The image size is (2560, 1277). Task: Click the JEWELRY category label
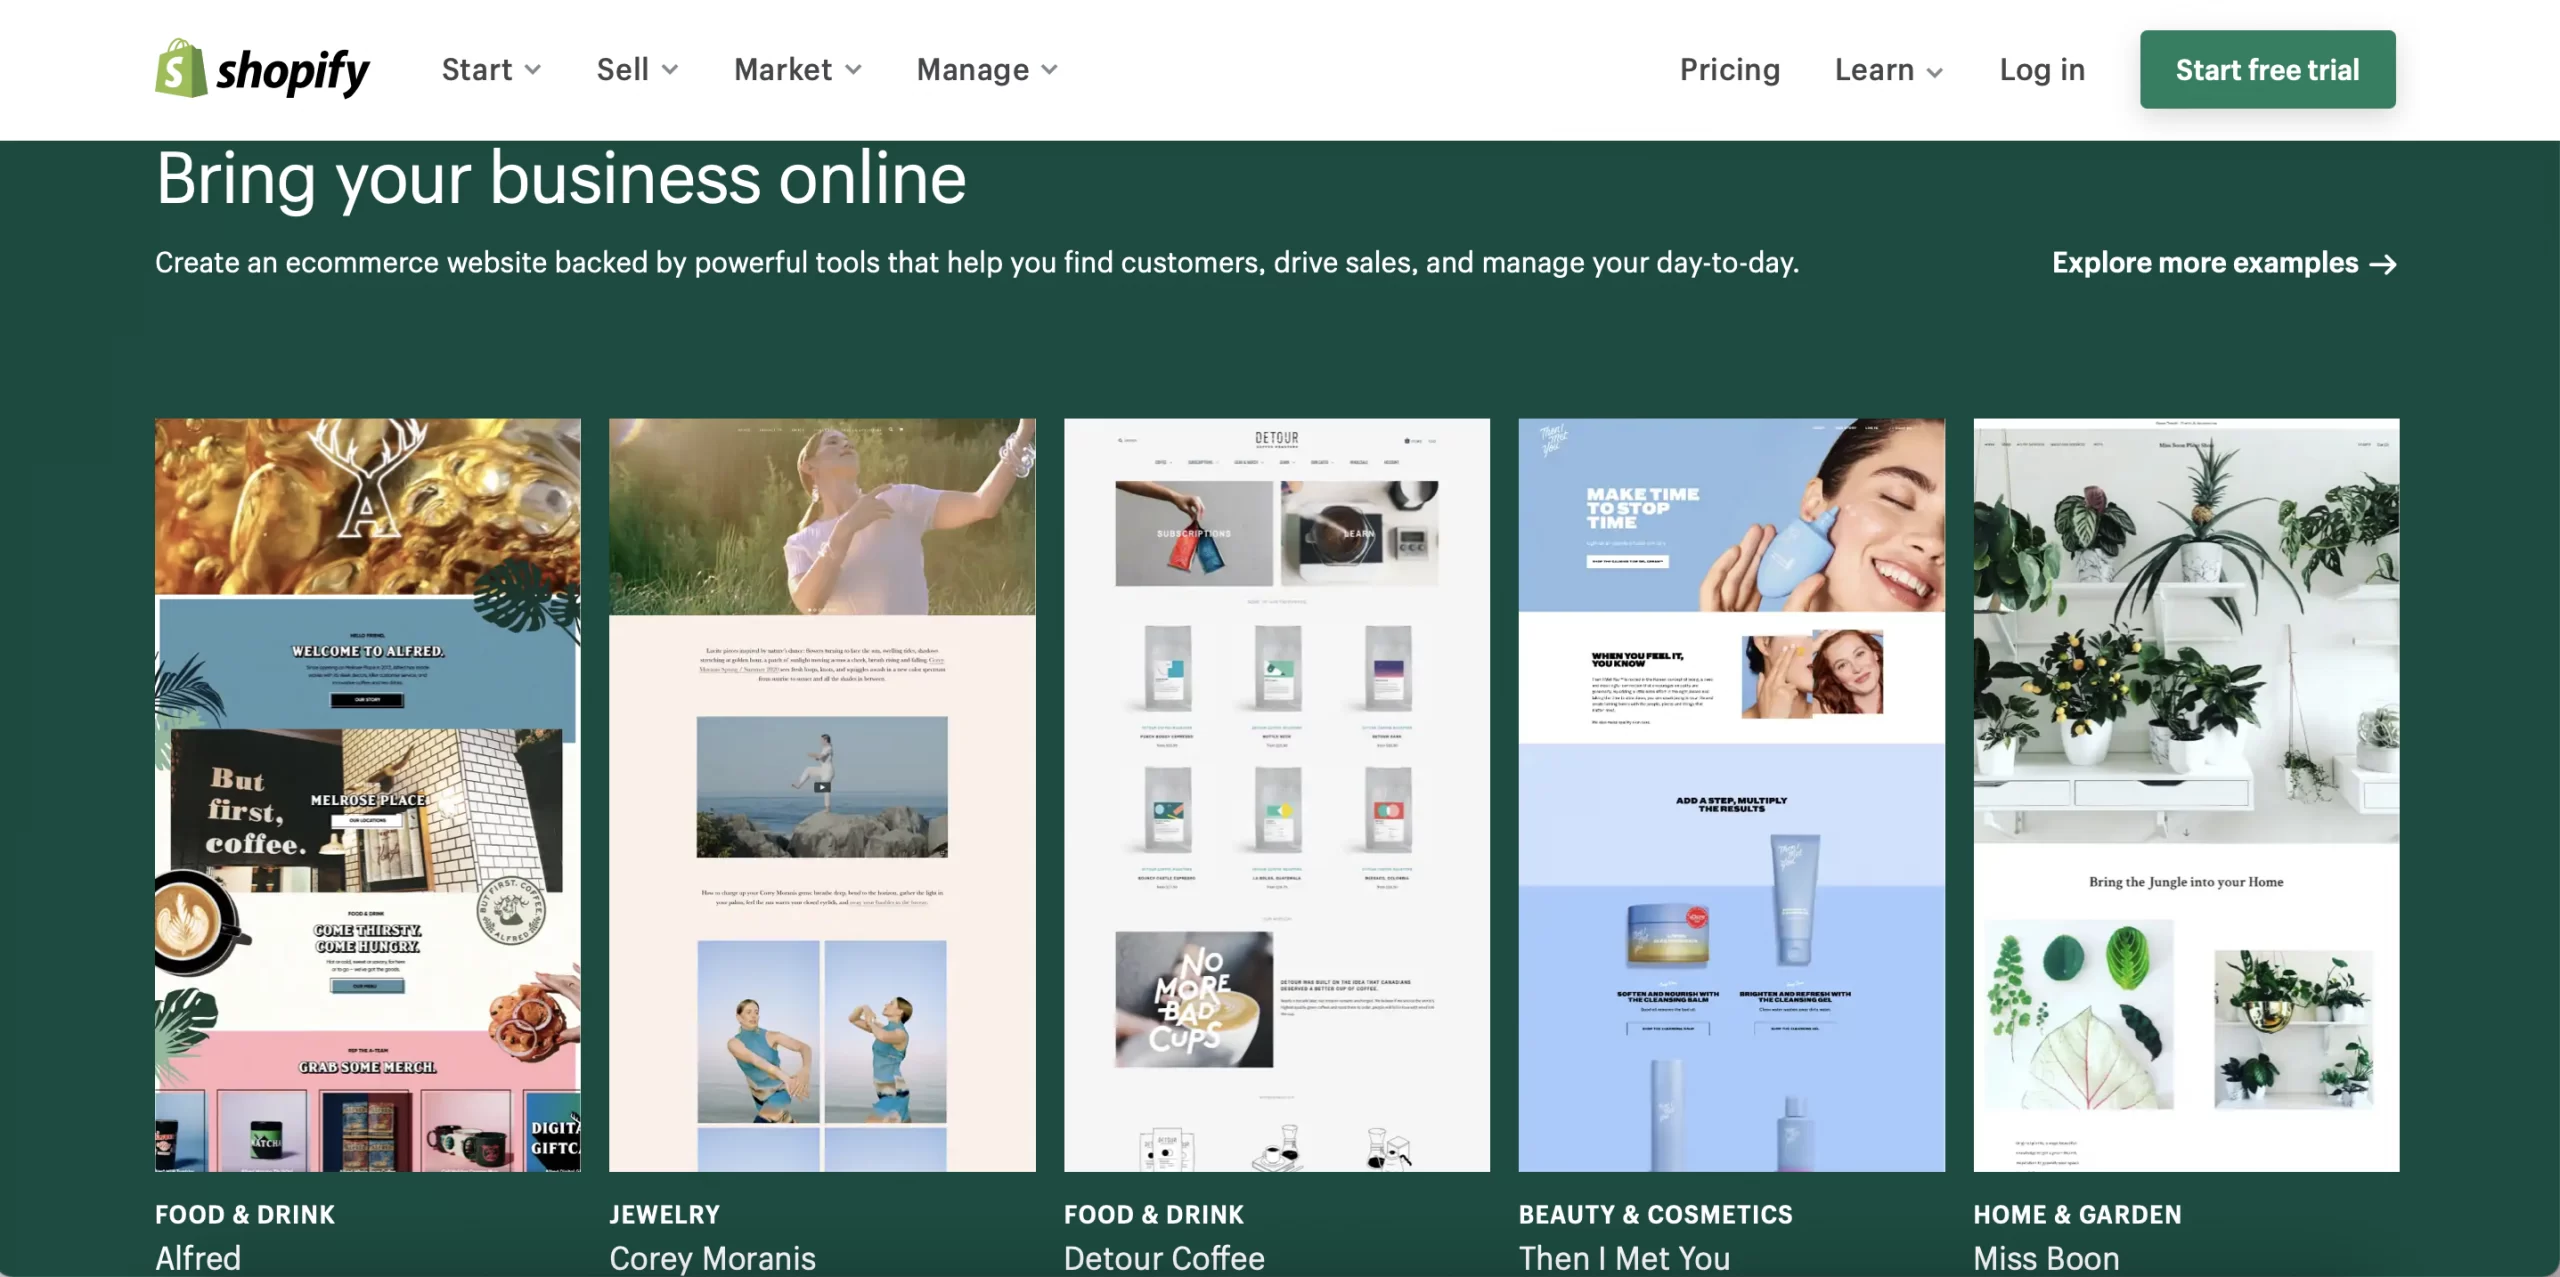tap(664, 1214)
